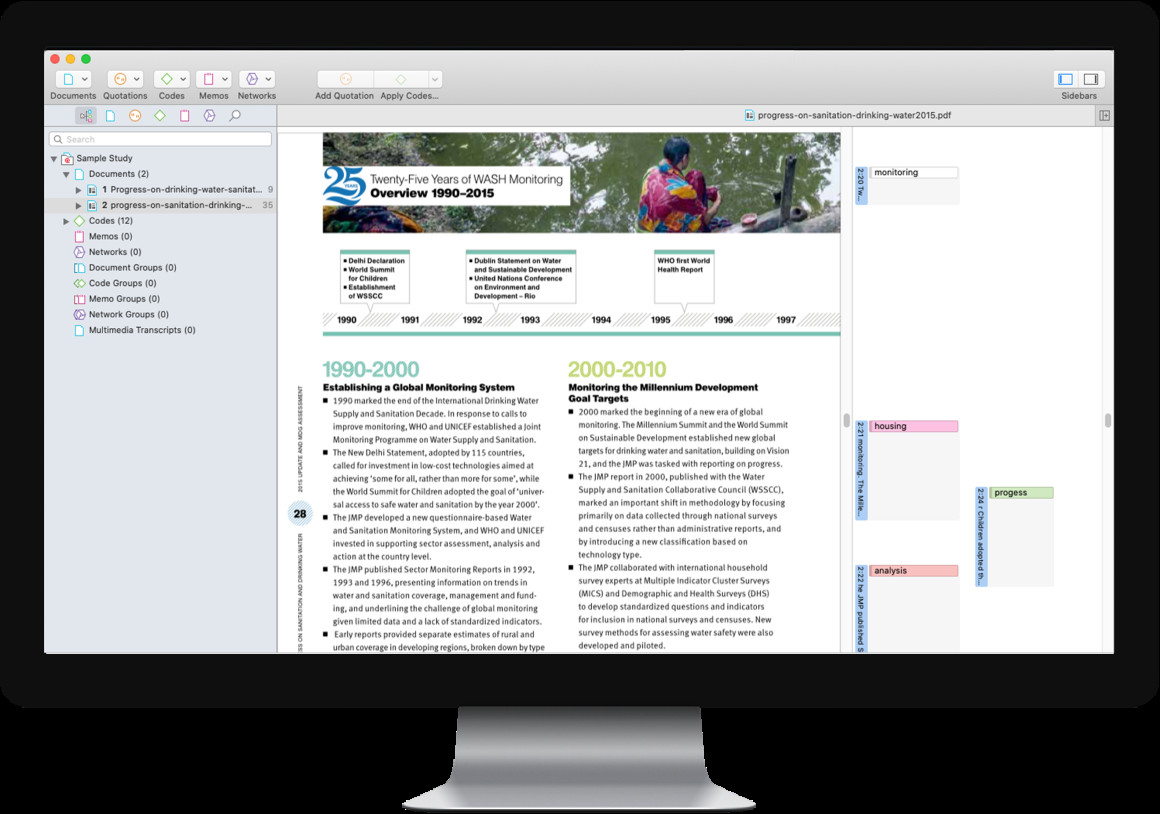Click quotation bar 2:22 in the margin

(861, 608)
